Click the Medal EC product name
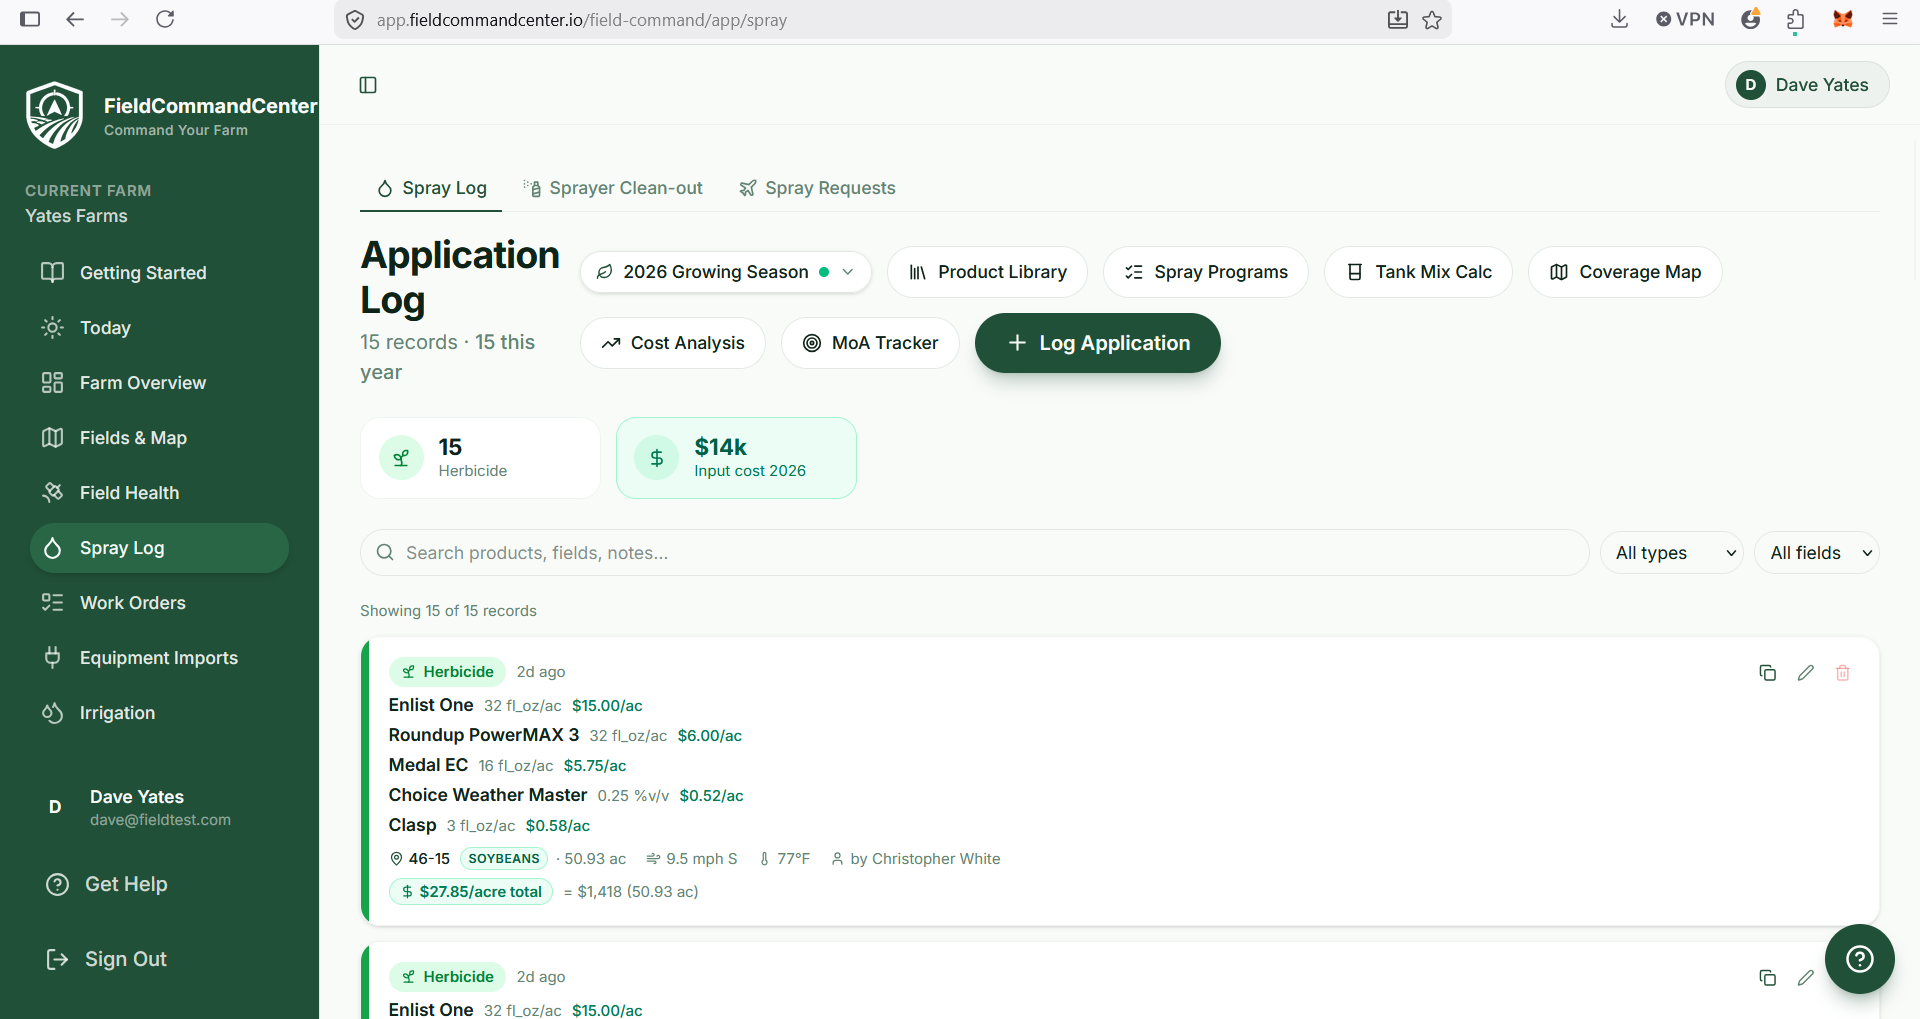Image resolution: width=1920 pixels, height=1019 pixels. (428, 765)
